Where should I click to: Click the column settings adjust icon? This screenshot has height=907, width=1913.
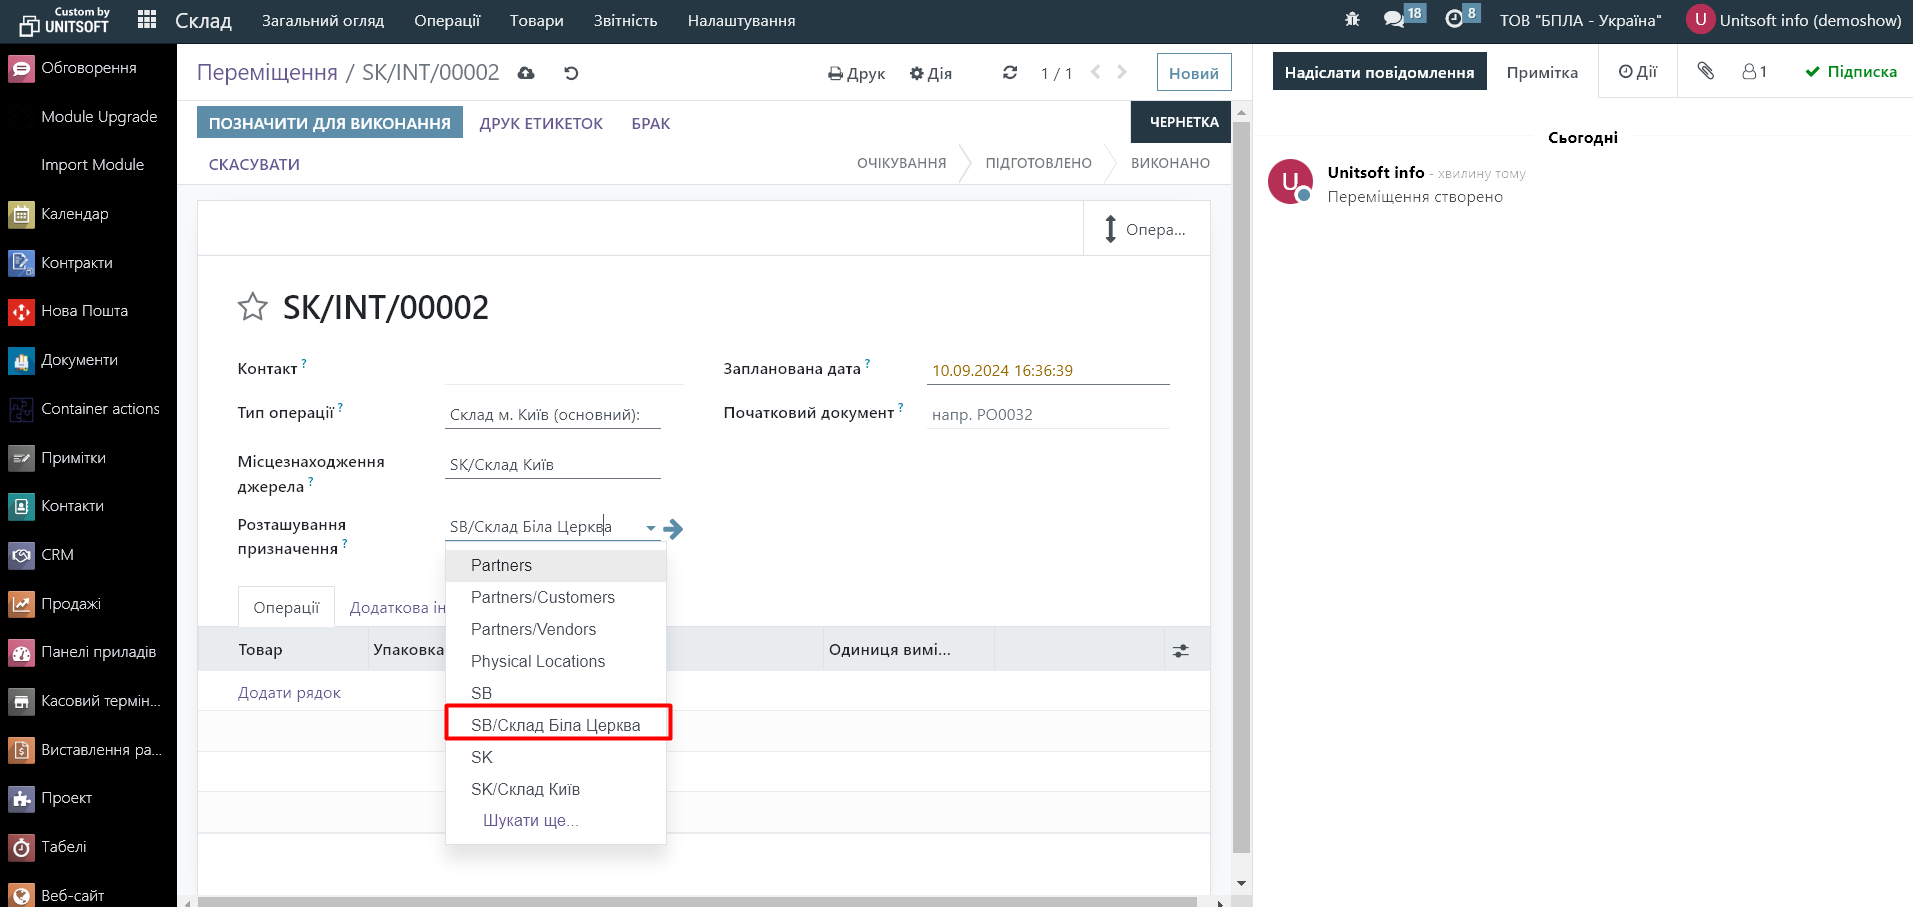(1181, 651)
